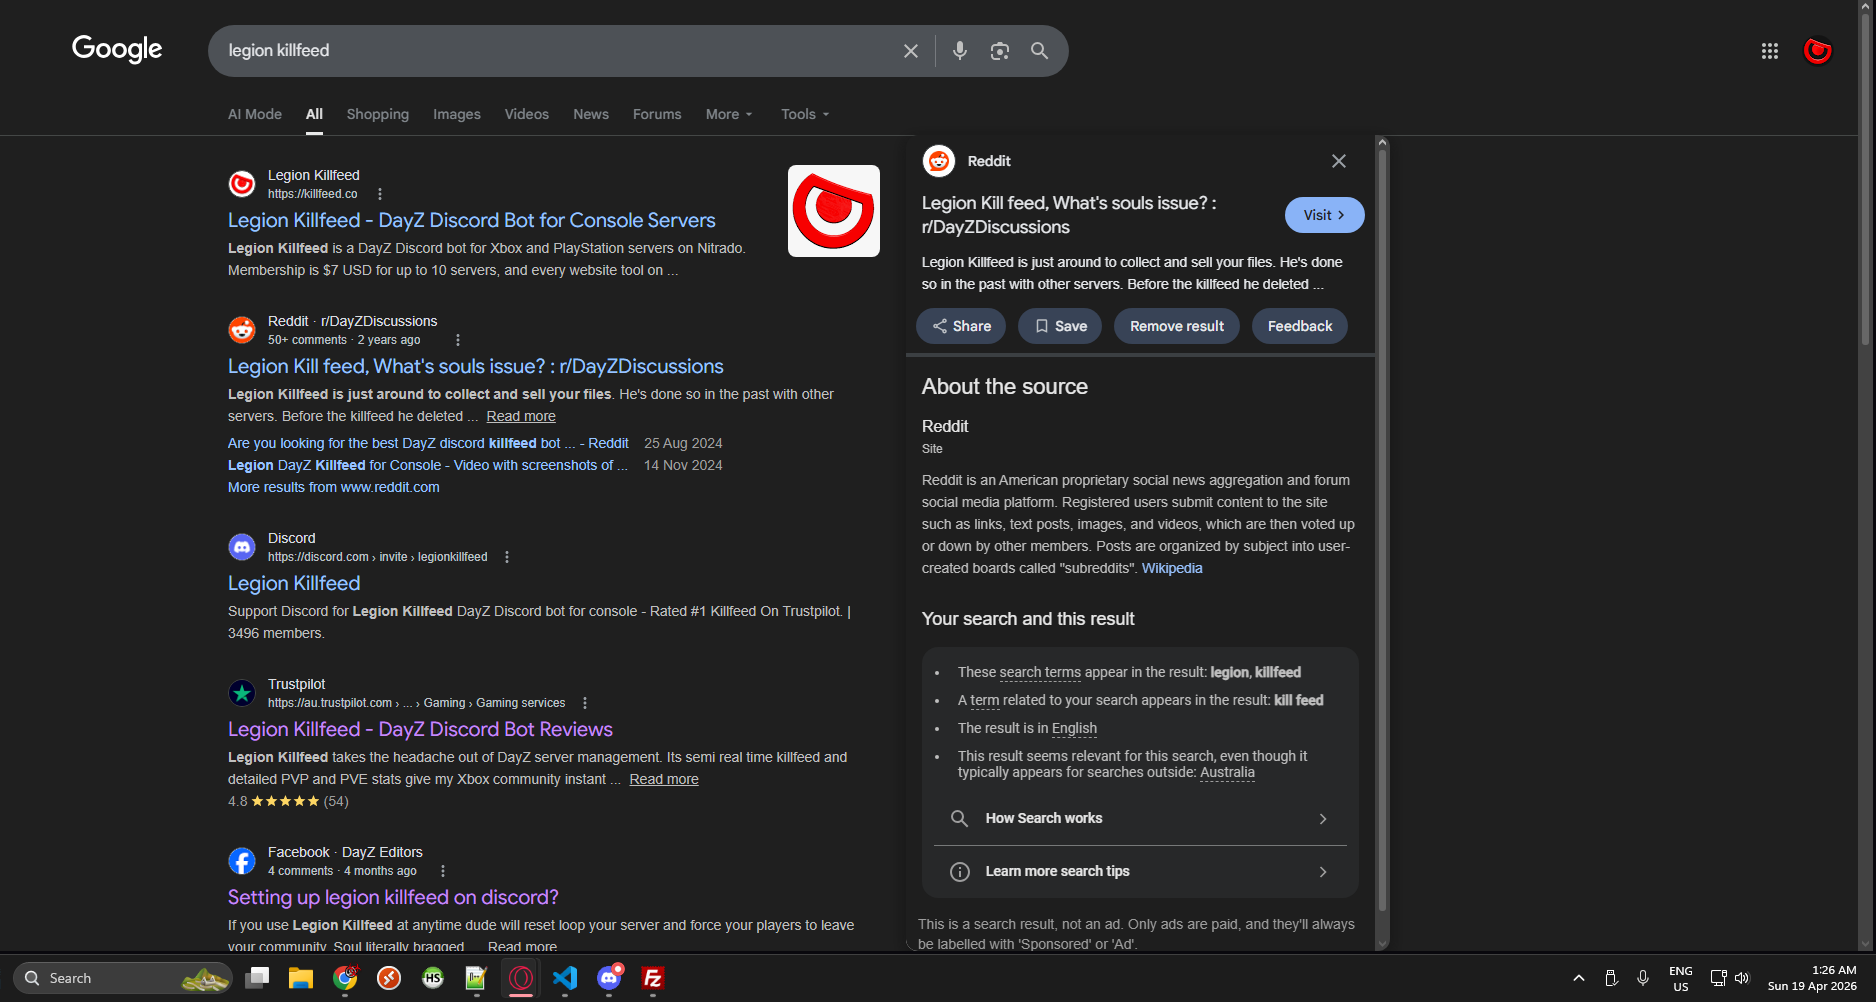The width and height of the screenshot is (1876, 1002).
Task: Open search by image camera icon
Action: coord(1000,51)
